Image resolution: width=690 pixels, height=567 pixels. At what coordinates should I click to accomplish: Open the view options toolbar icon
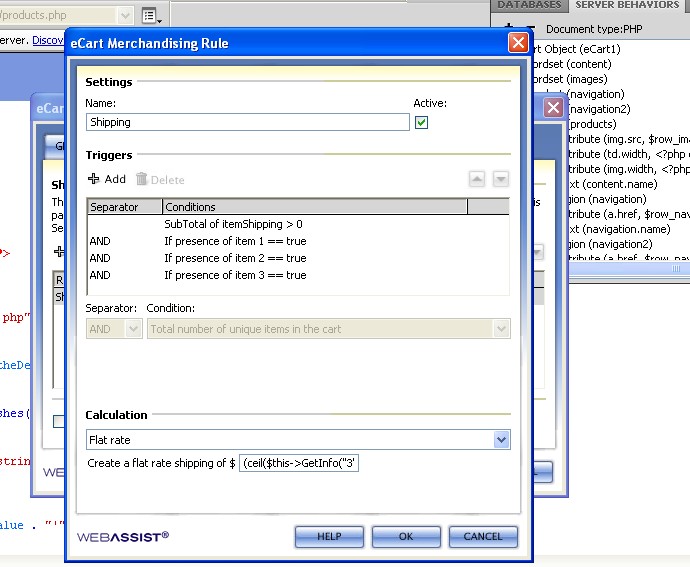coord(152,16)
